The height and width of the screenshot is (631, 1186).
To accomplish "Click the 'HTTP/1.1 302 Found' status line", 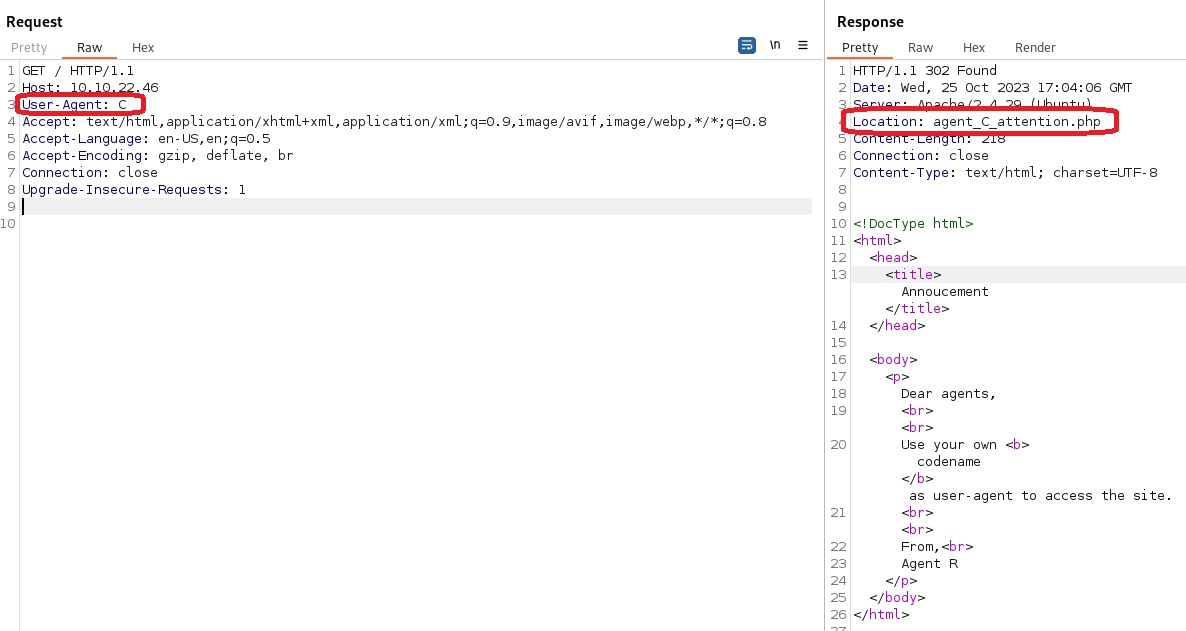I will click(924, 70).
